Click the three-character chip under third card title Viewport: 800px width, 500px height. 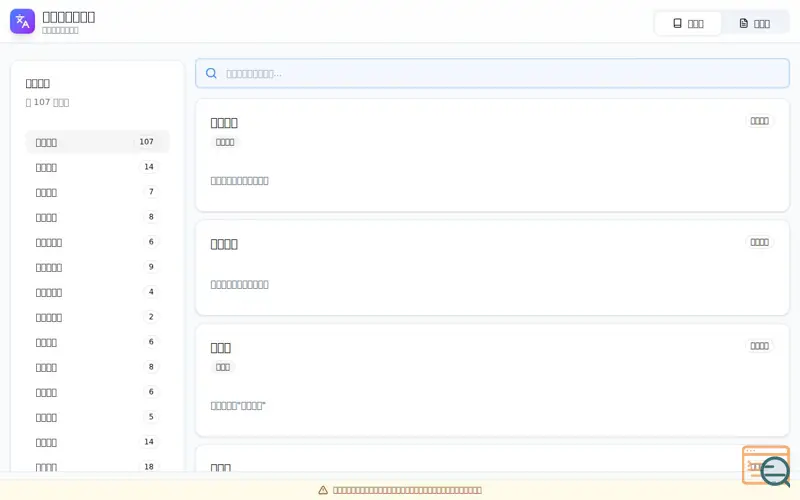tap(223, 367)
